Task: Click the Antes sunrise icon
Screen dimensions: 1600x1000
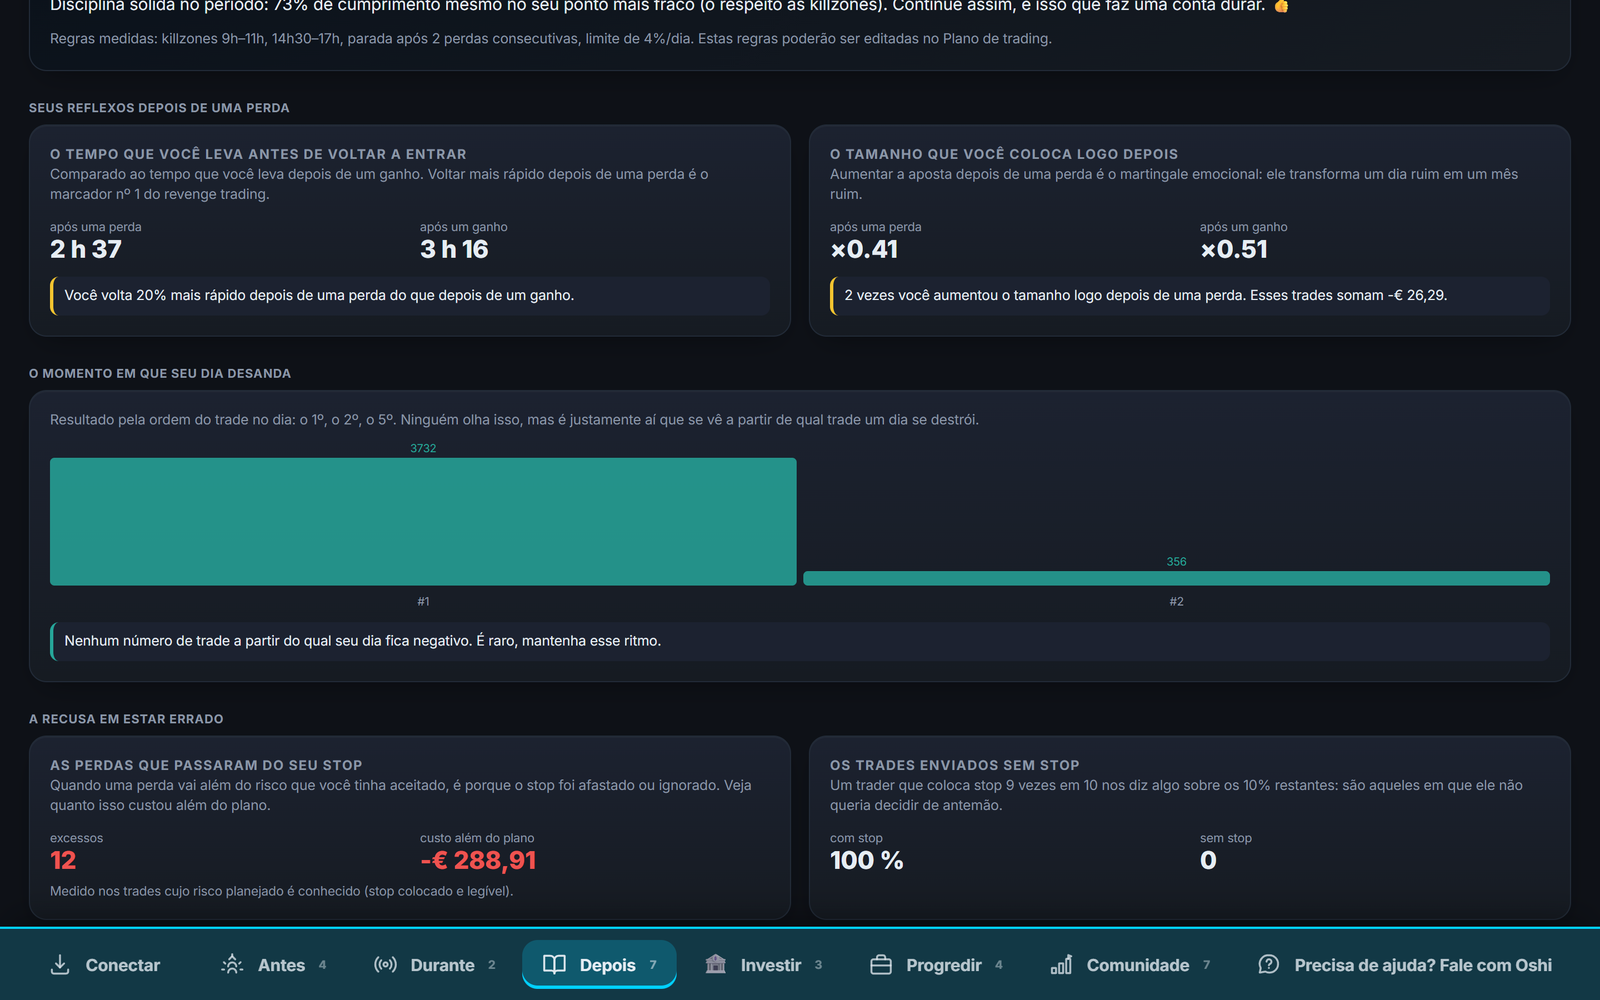Action: (232, 965)
